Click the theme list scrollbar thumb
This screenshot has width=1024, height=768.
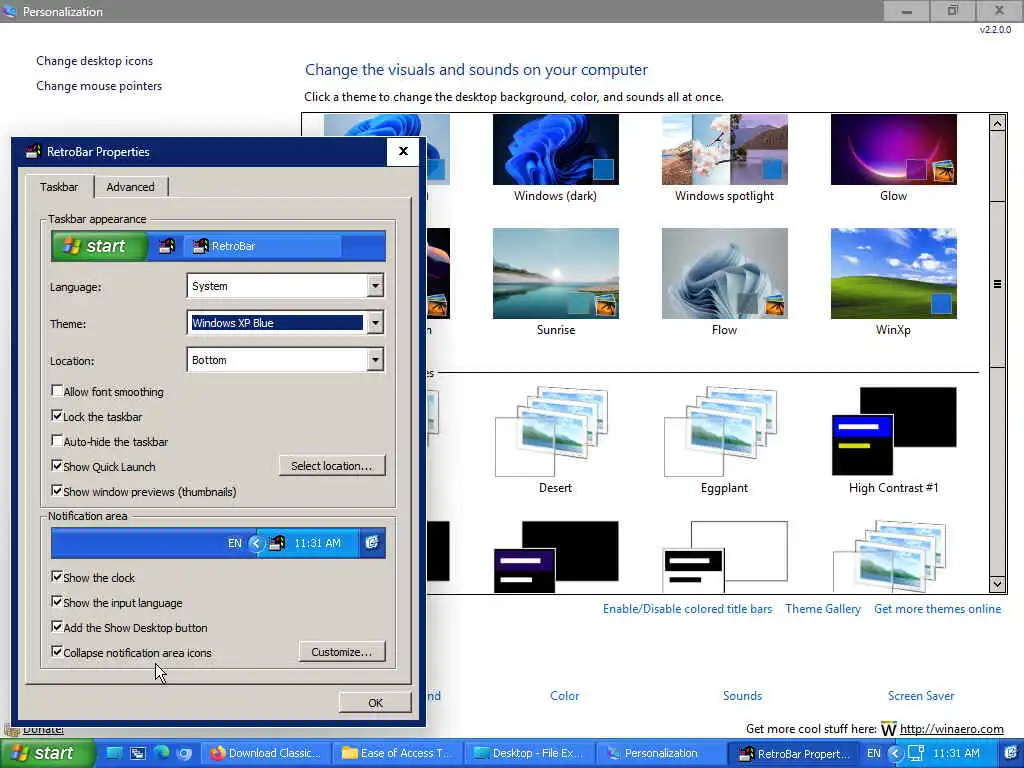coord(997,284)
